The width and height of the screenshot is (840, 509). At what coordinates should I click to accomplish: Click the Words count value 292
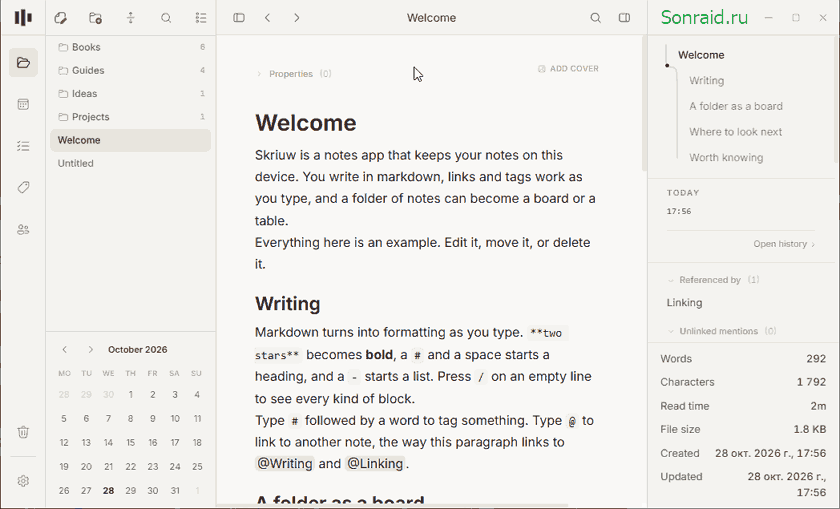(x=816, y=359)
